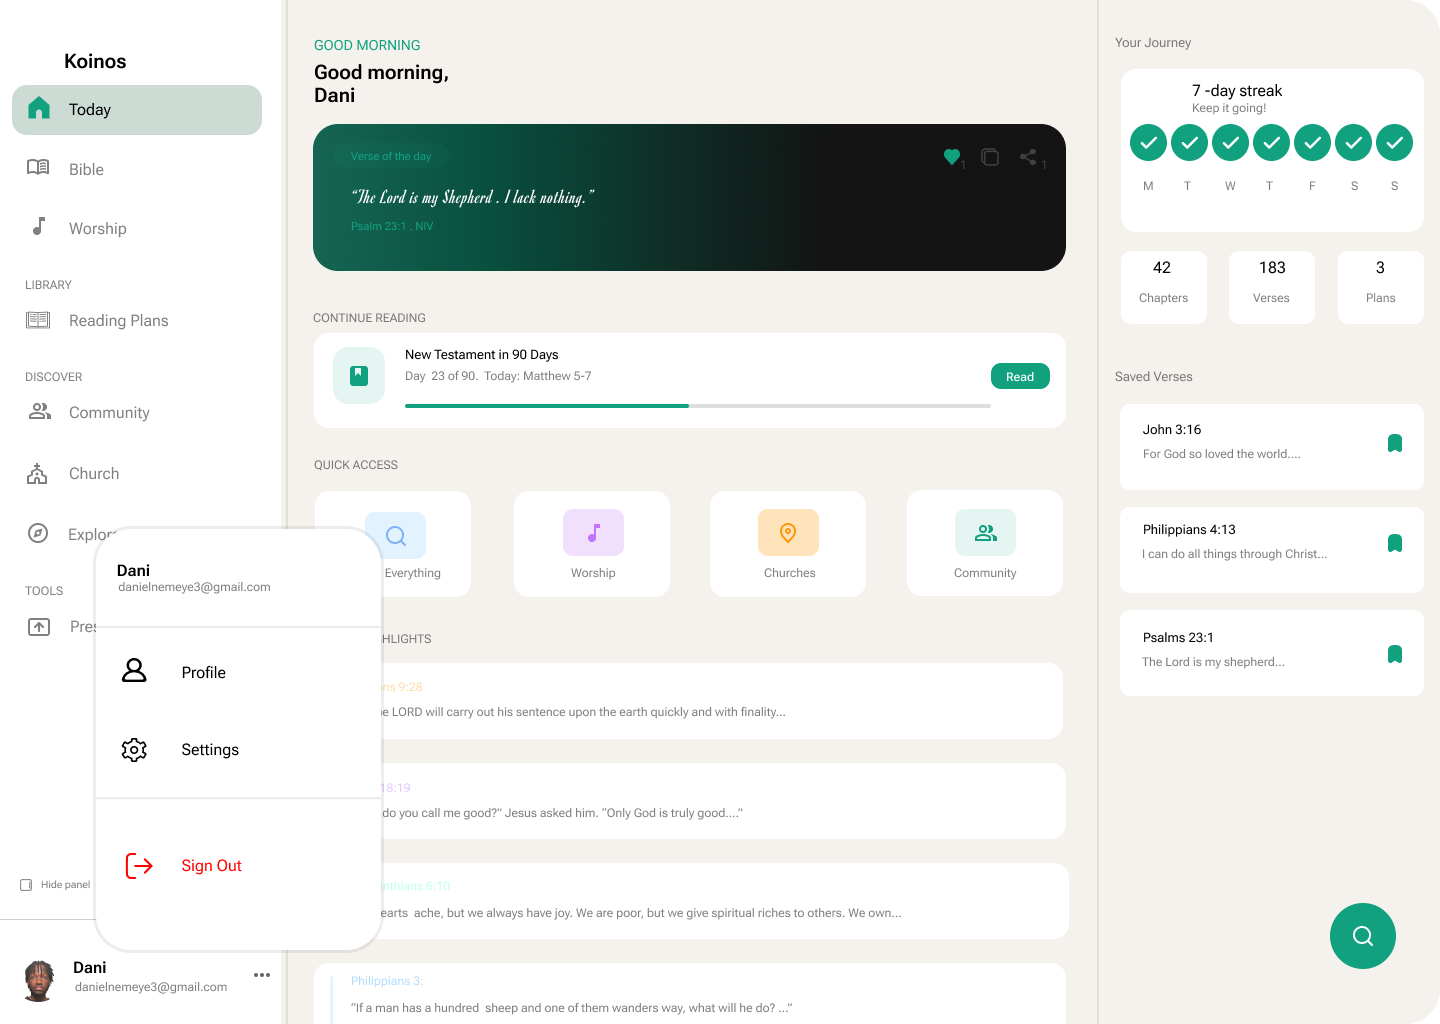Open Churches from Quick Access
The image size is (1440, 1024).
pyautogui.click(x=788, y=543)
